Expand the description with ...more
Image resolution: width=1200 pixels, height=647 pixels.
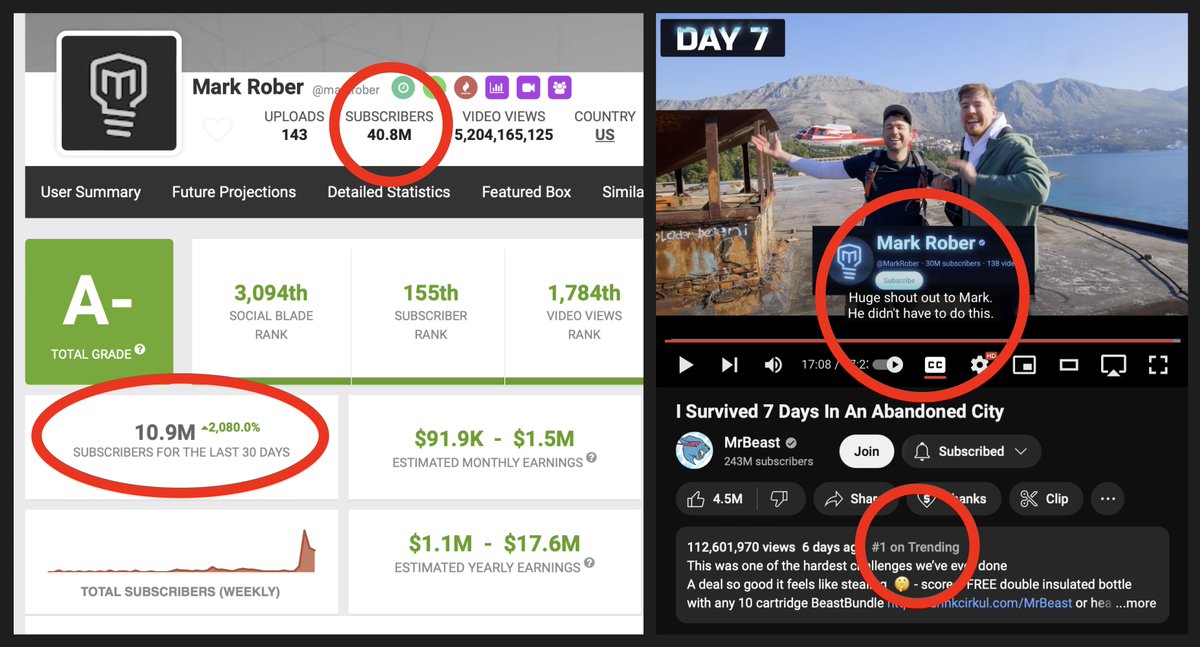click(1135, 603)
